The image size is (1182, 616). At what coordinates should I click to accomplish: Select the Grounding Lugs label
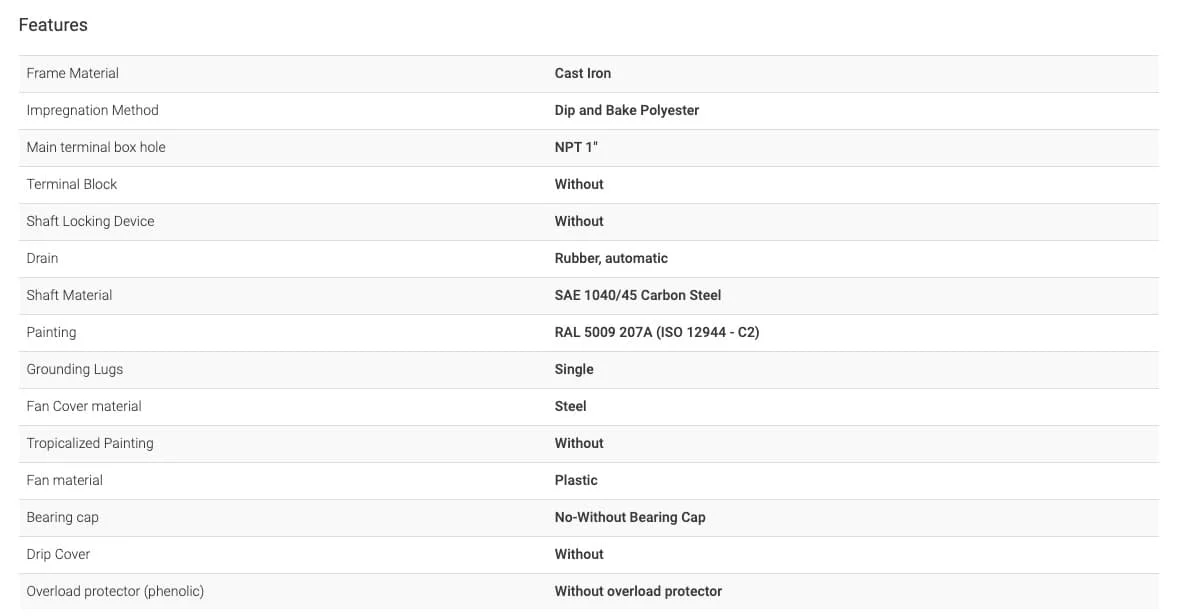(75, 369)
